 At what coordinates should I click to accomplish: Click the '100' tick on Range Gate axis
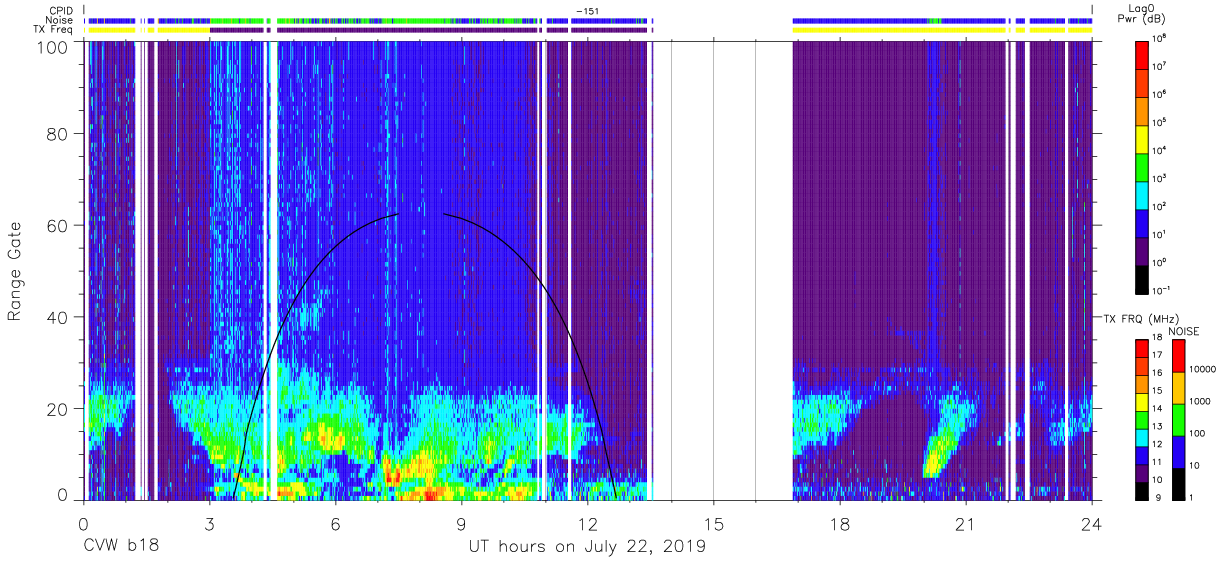[x=54, y=47]
